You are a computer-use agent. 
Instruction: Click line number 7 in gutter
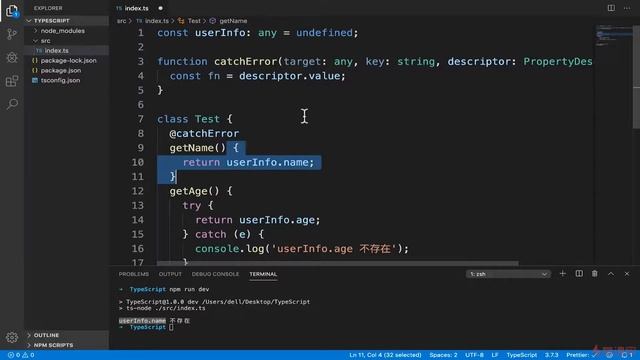[140, 119]
